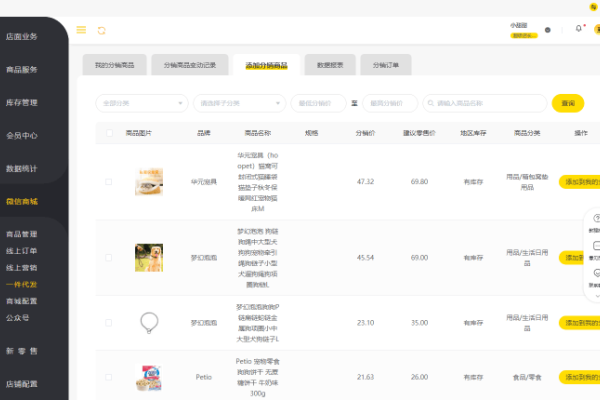Add the 华元宠具 cat bed to my distribution
This screenshot has height=400, width=600.
click(x=579, y=182)
